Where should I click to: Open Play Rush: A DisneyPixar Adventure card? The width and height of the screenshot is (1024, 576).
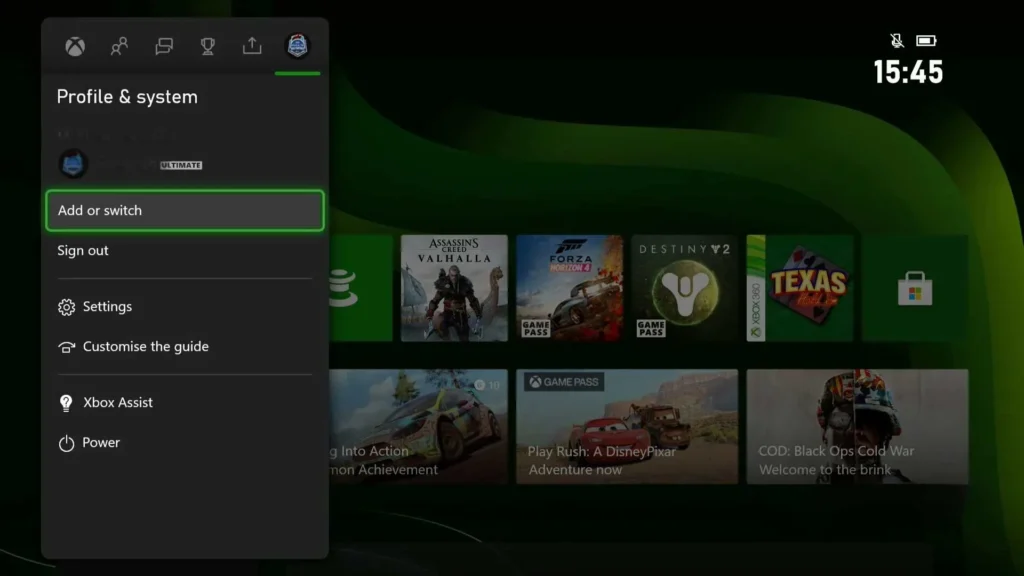click(627, 426)
